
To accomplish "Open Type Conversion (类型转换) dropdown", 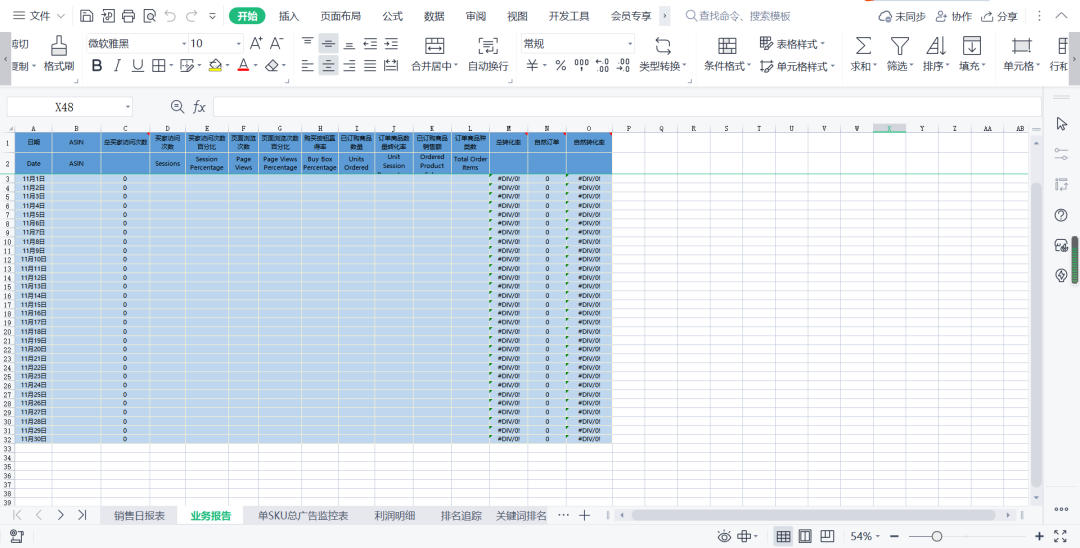I will pos(663,55).
